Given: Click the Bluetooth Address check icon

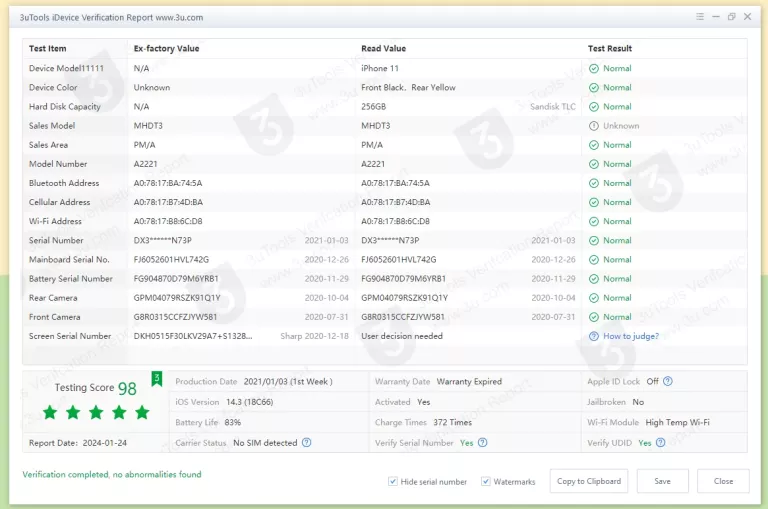Looking at the screenshot, I should [x=594, y=183].
